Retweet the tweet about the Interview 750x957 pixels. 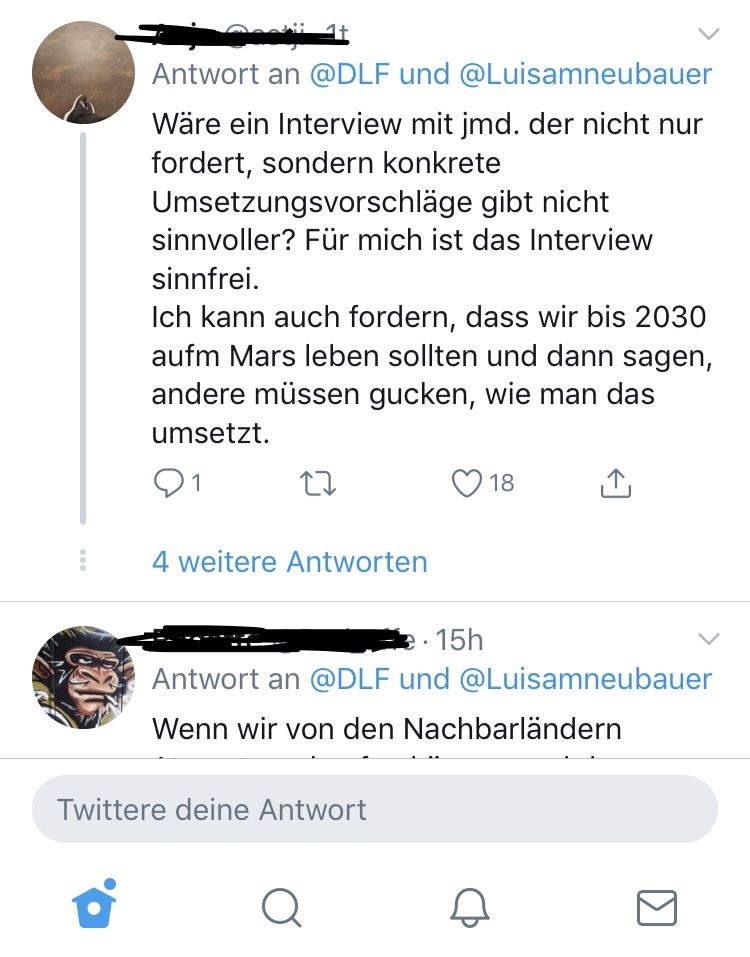click(319, 484)
